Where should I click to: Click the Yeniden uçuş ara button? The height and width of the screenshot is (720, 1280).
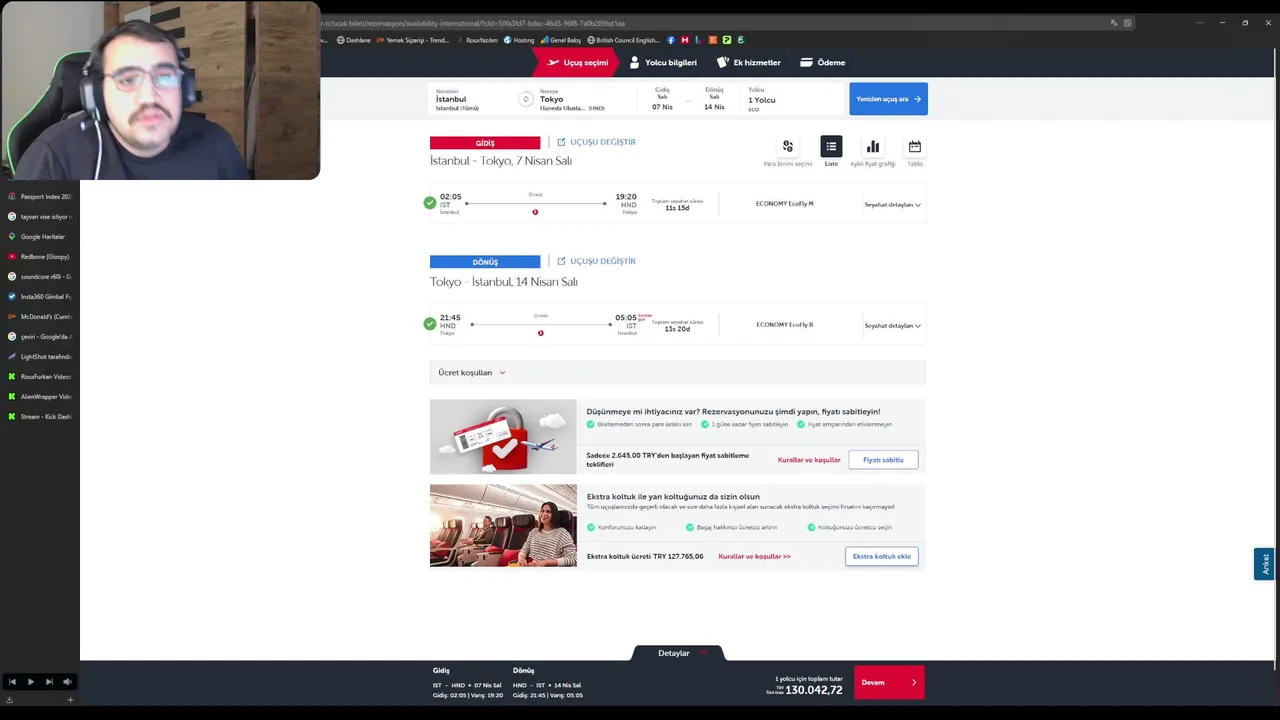click(888, 99)
